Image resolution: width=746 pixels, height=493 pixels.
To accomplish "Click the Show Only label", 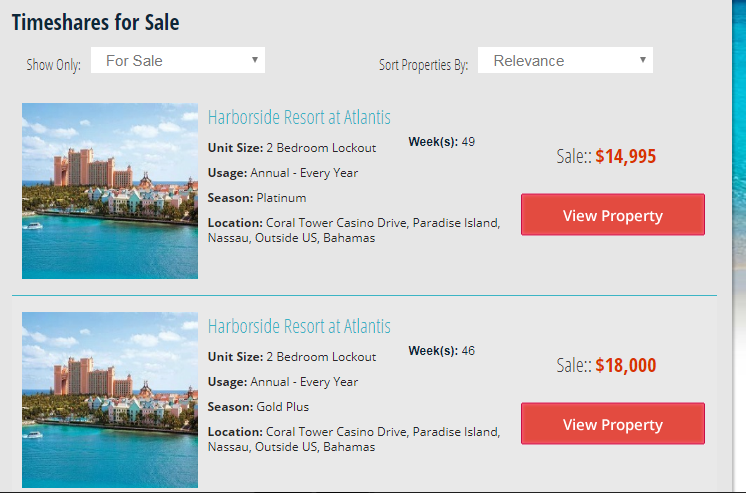I will (x=53, y=64).
